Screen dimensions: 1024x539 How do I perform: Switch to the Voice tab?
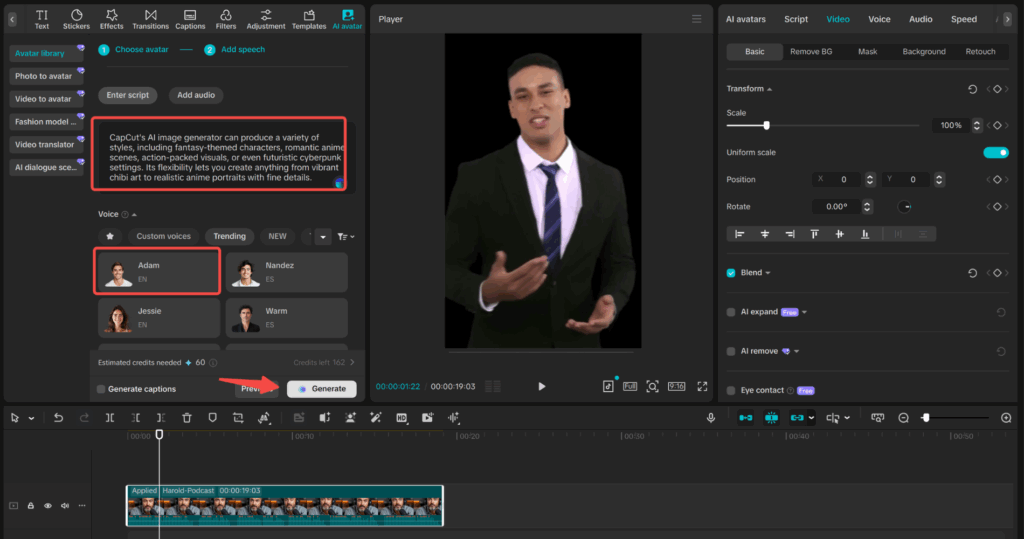click(879, 19)
